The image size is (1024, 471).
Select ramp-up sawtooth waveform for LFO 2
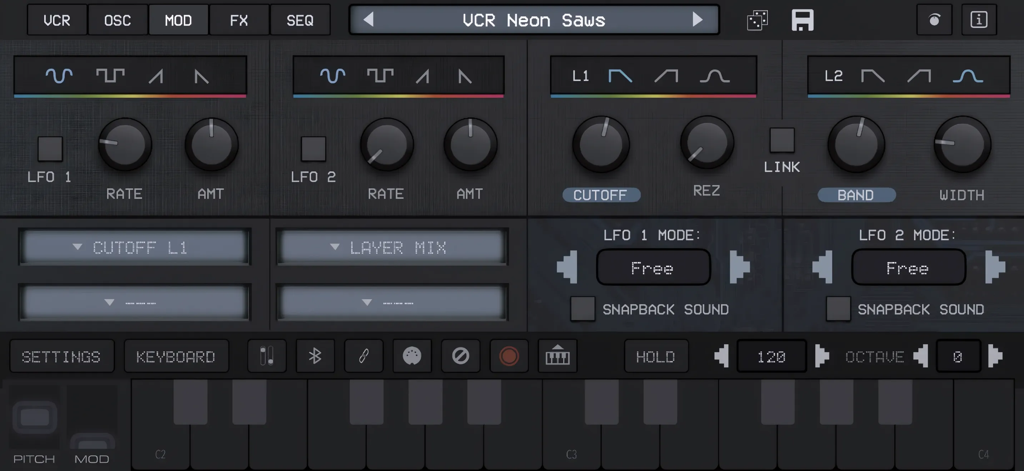tap(423, 76)
